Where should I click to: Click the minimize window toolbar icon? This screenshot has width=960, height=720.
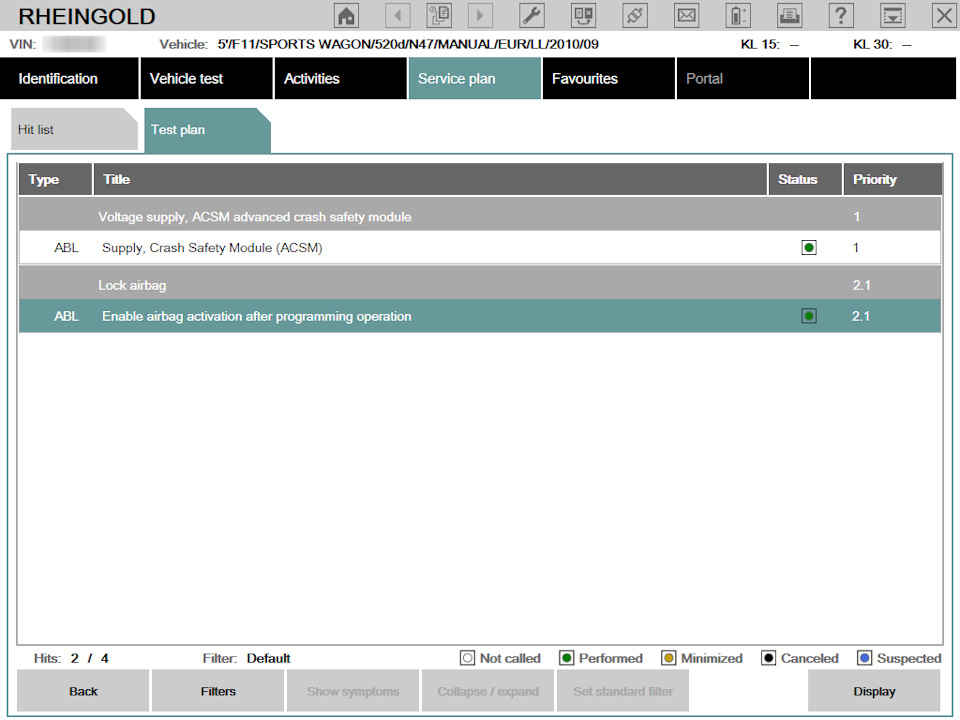click(x=893, y=15)
